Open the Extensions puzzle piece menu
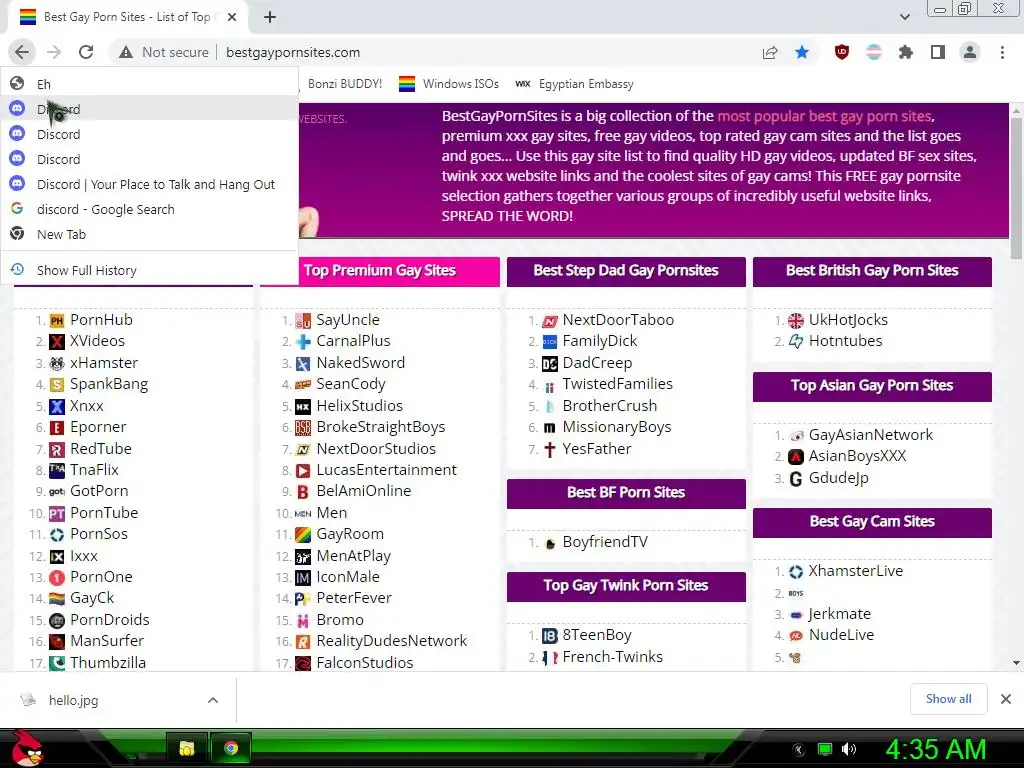This screenshot has width=1024, height=768. [906, 52]
